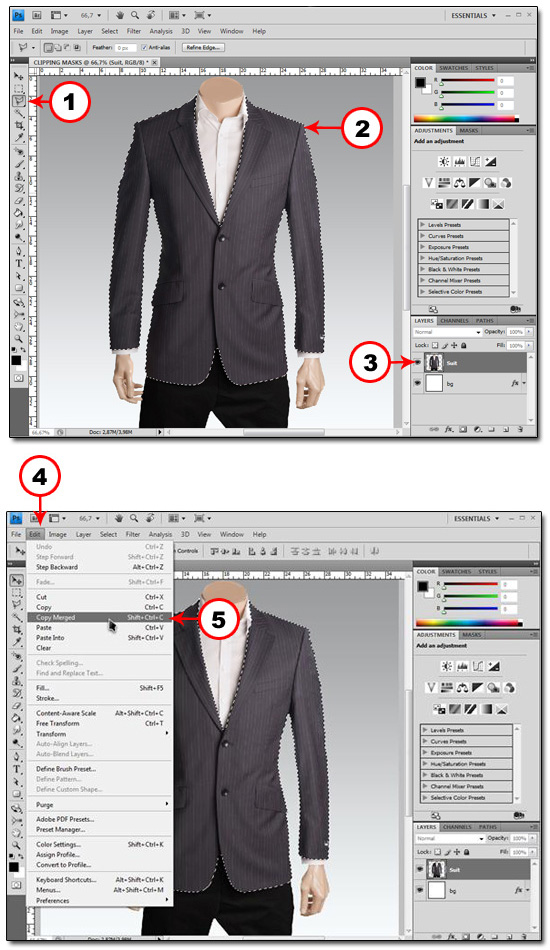Toggle Suit layer visibility in lower window
The image size is (550, 950).
420,869
